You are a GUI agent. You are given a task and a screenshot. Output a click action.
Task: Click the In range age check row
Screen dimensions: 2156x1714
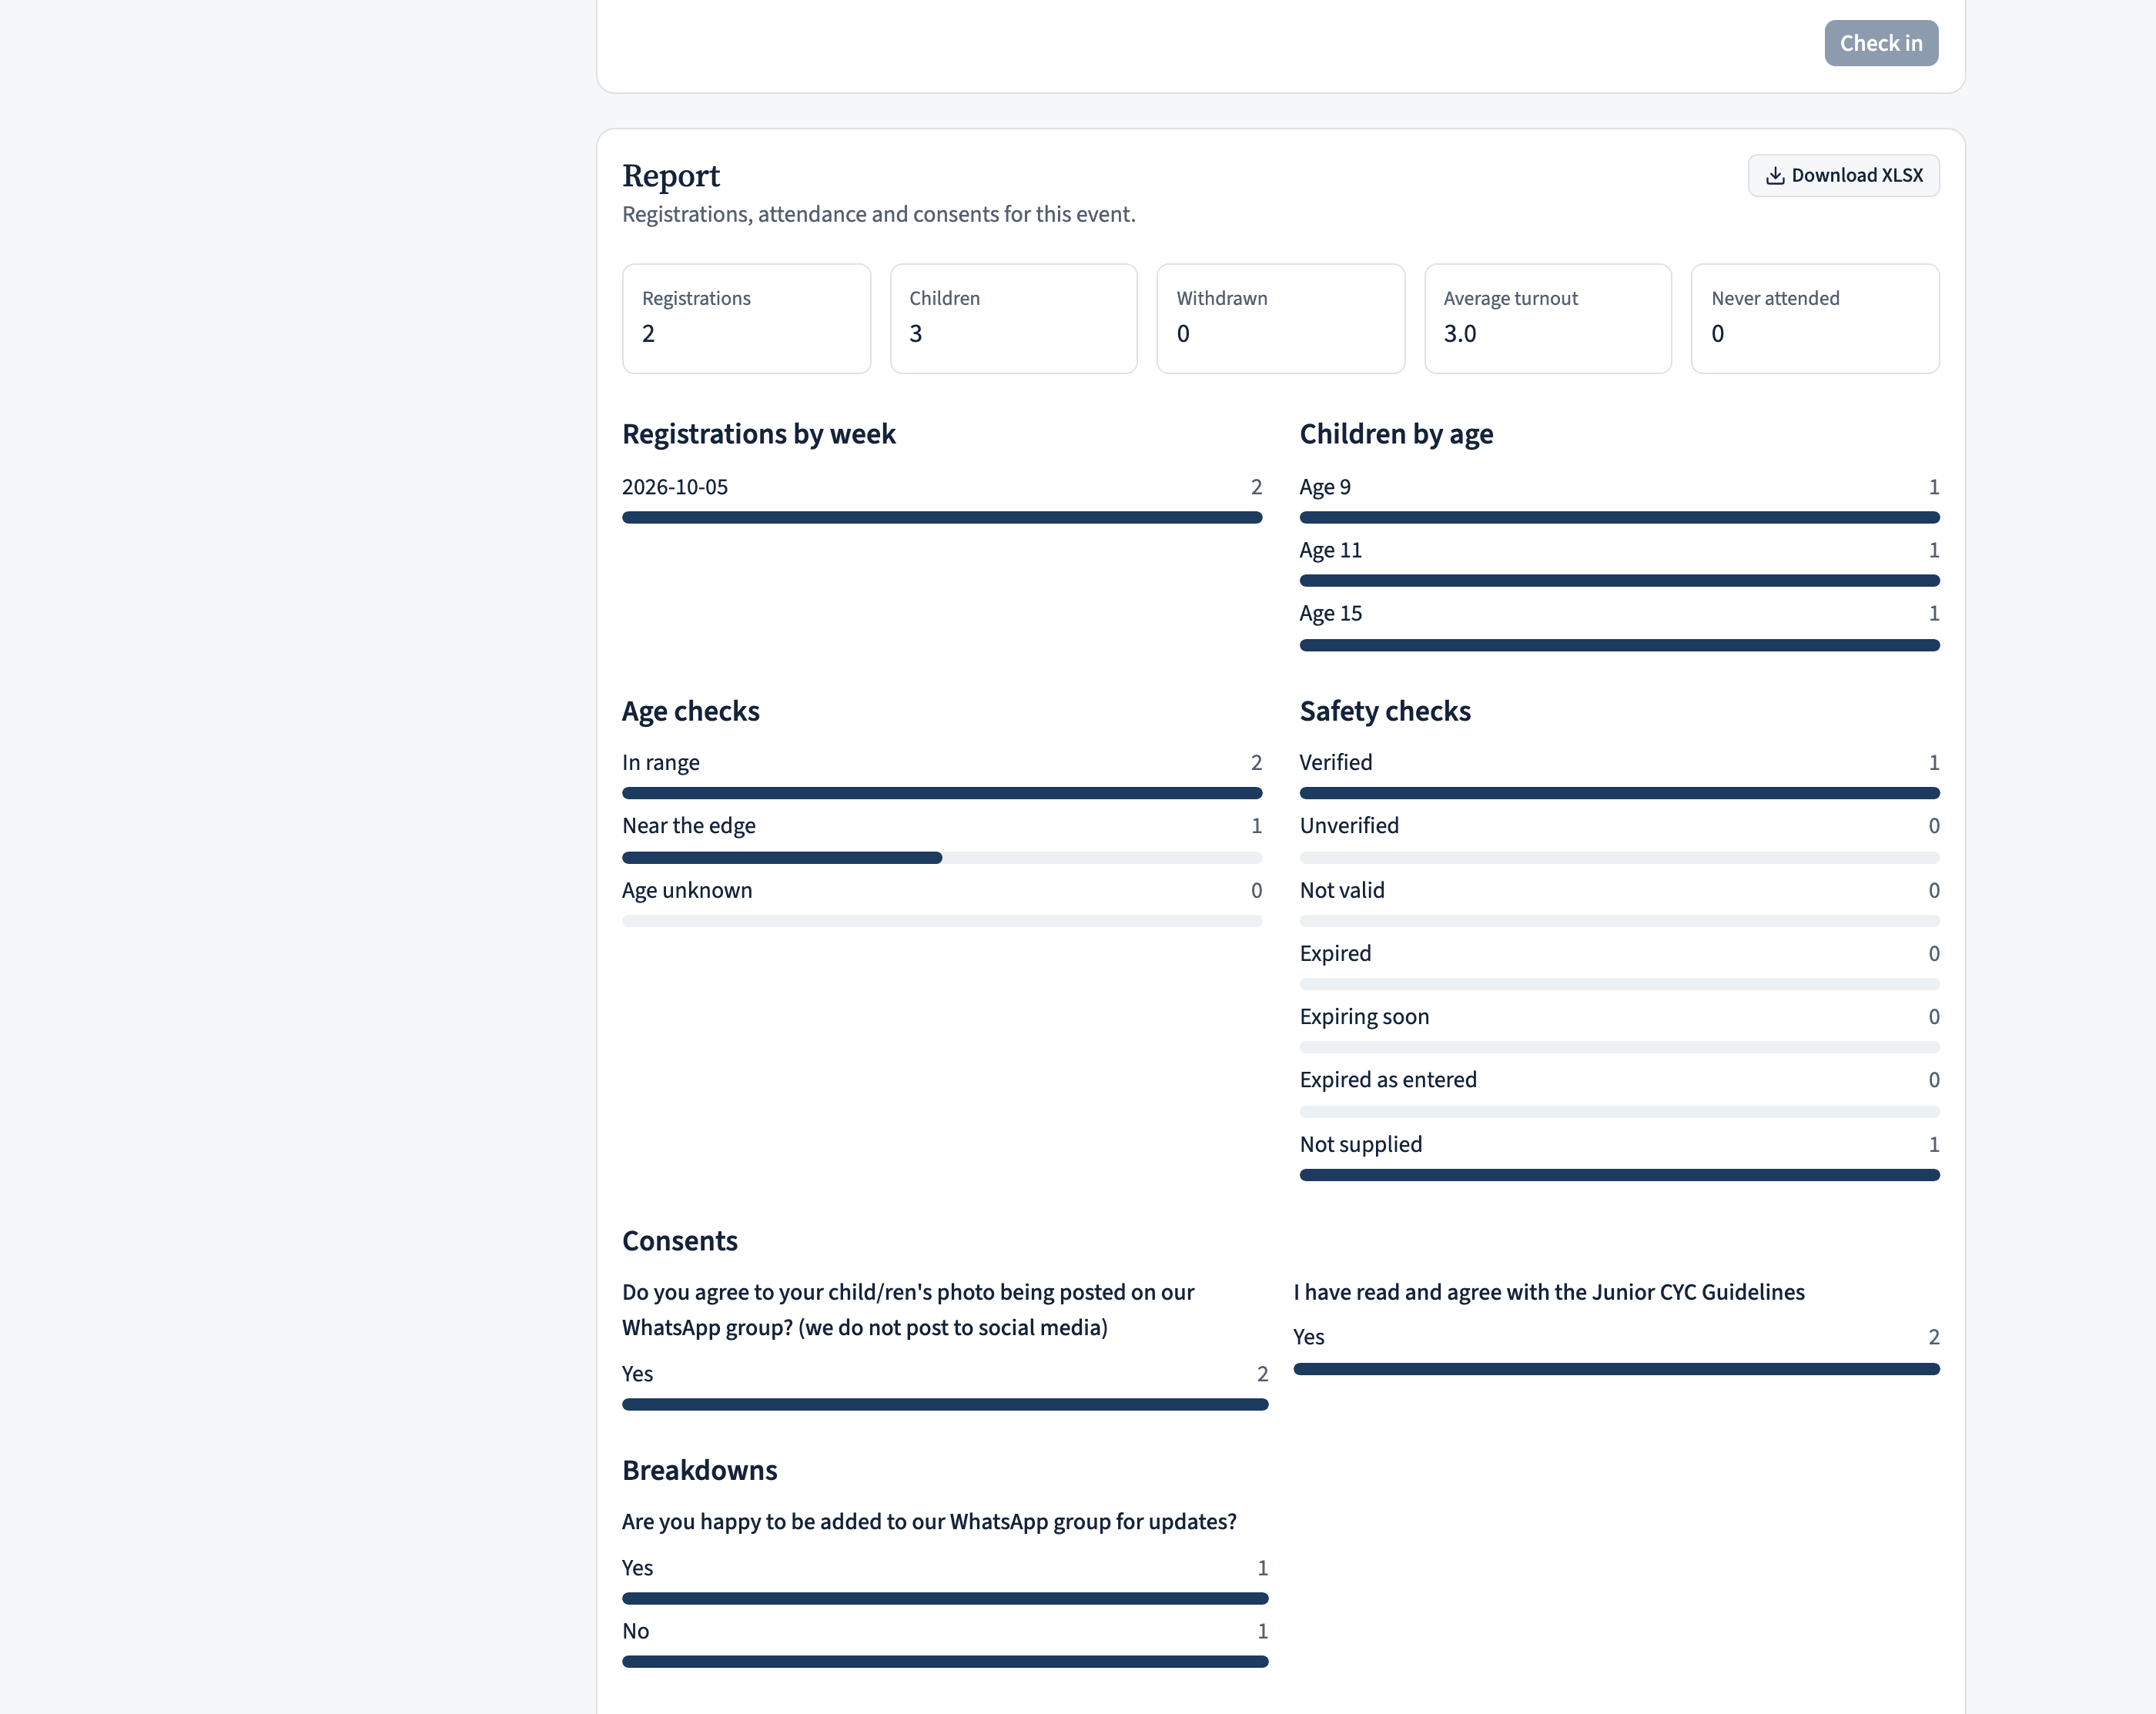coord(941,775)
